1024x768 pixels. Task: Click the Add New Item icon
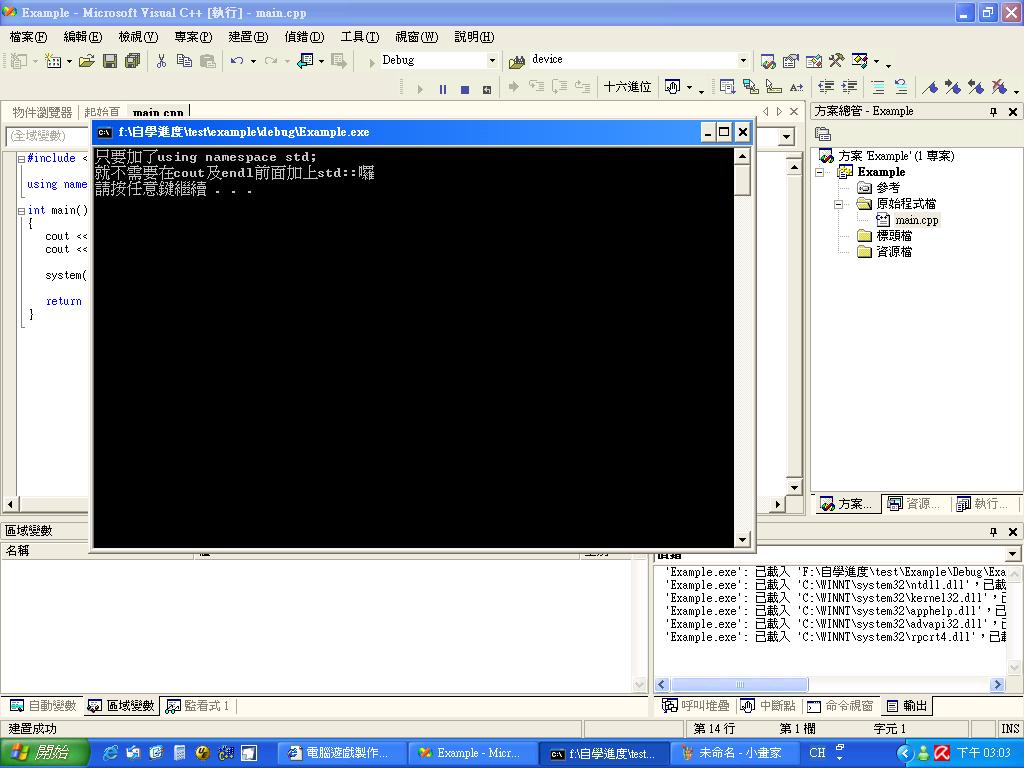[53, 61]
